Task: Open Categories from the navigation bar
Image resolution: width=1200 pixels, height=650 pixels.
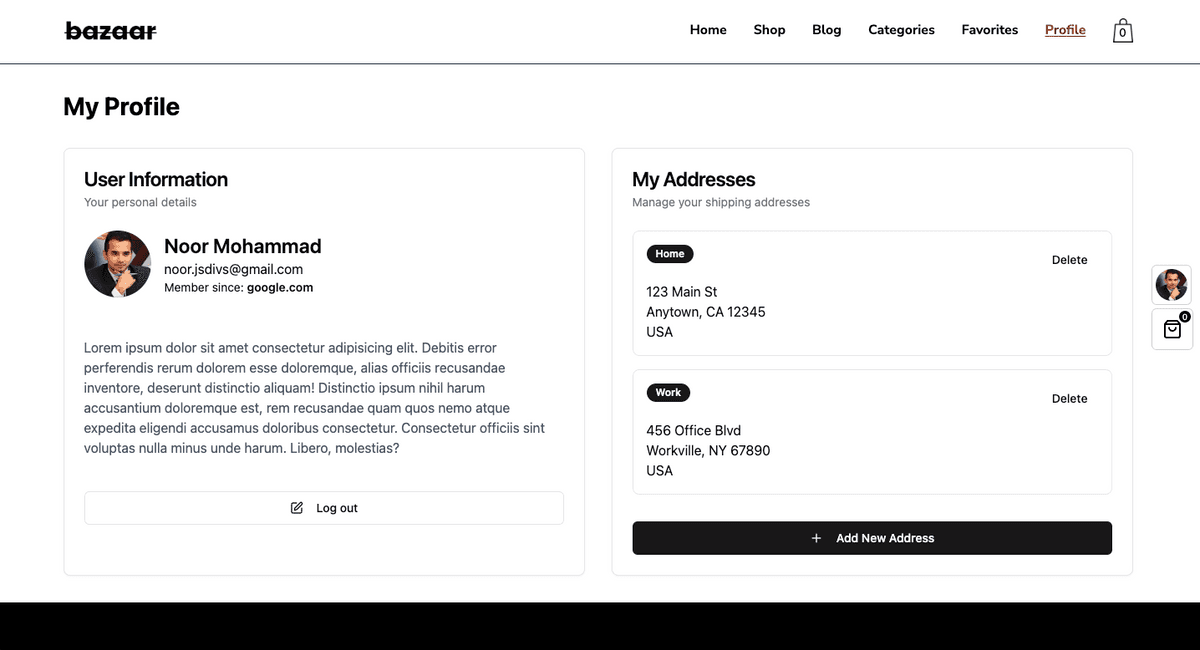Action: pos(901,30)
